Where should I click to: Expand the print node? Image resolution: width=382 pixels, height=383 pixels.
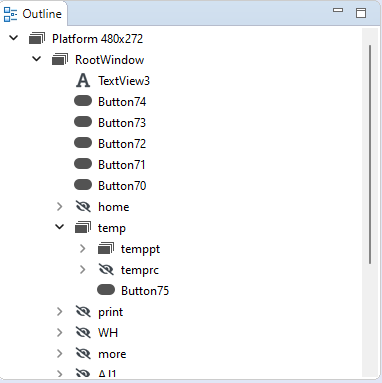pos(60,312)
